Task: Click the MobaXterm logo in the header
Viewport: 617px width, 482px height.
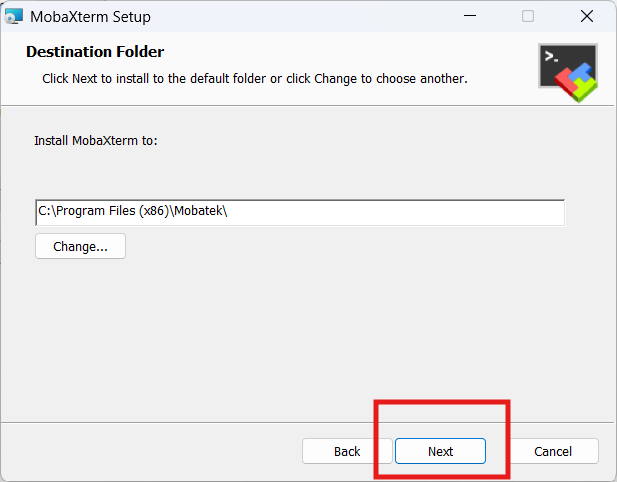Action: [567, 73]
